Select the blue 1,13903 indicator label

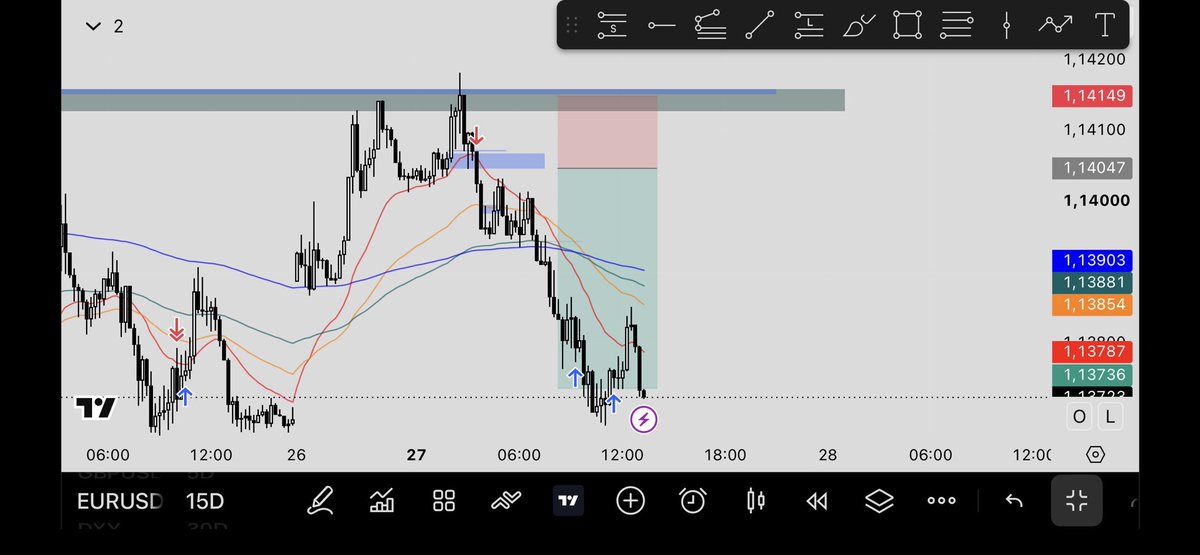[1092, 260]
